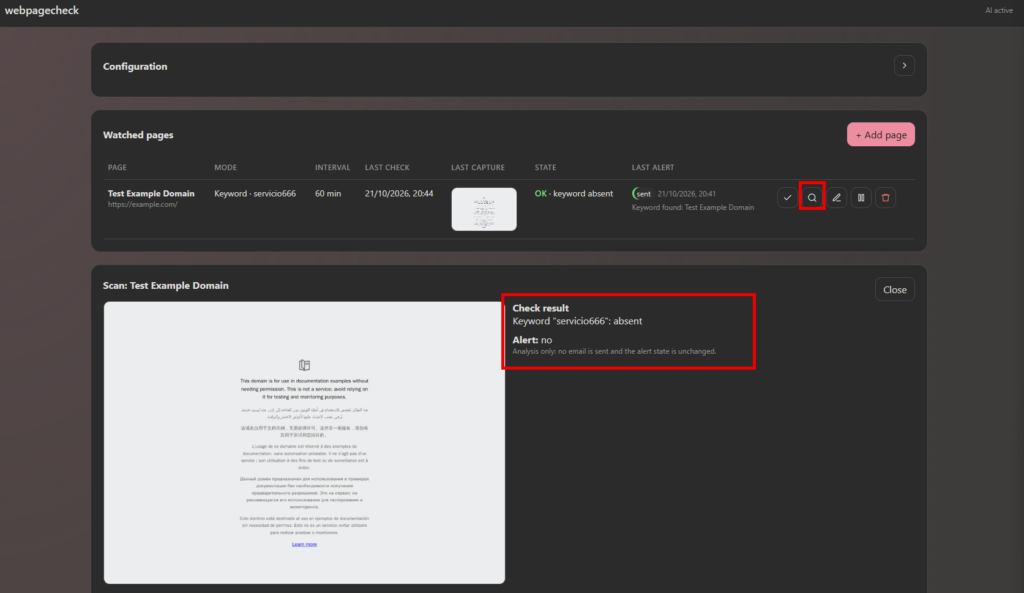Click the check-now checkmark icon
Image resolution: width=1024 pixels, height=593 pixels.
pos(787,197)
